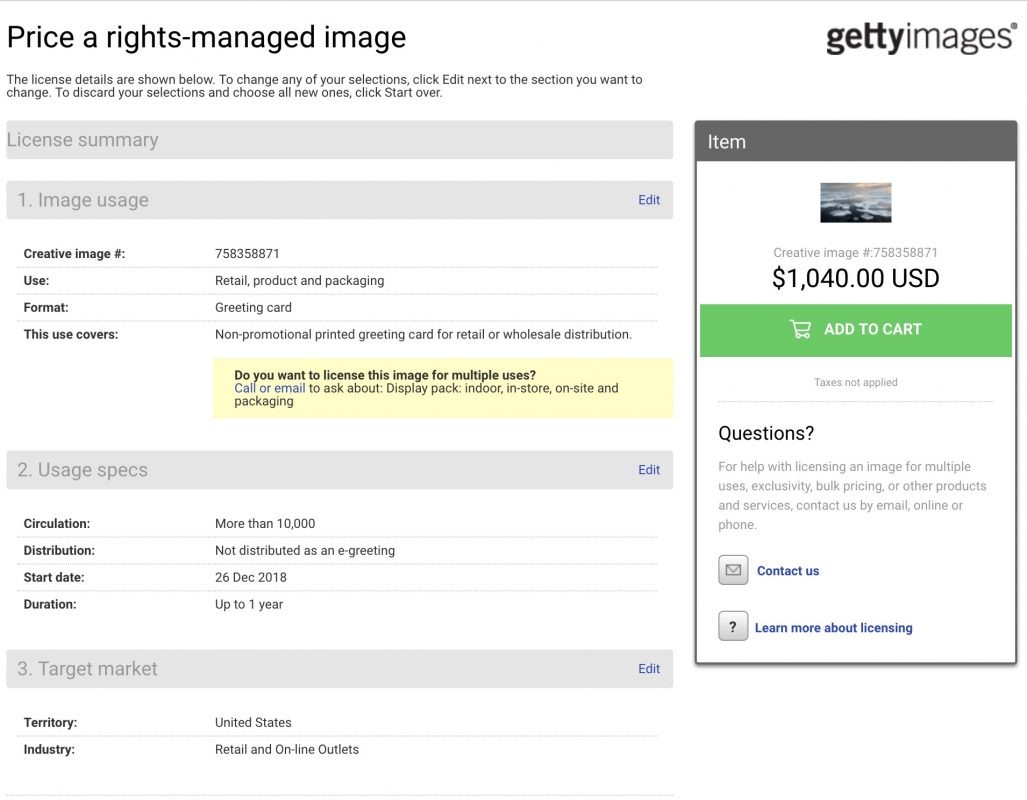Click the This use covers label
Viewport: 1027px width, 800px height.
tap(71, 334)
